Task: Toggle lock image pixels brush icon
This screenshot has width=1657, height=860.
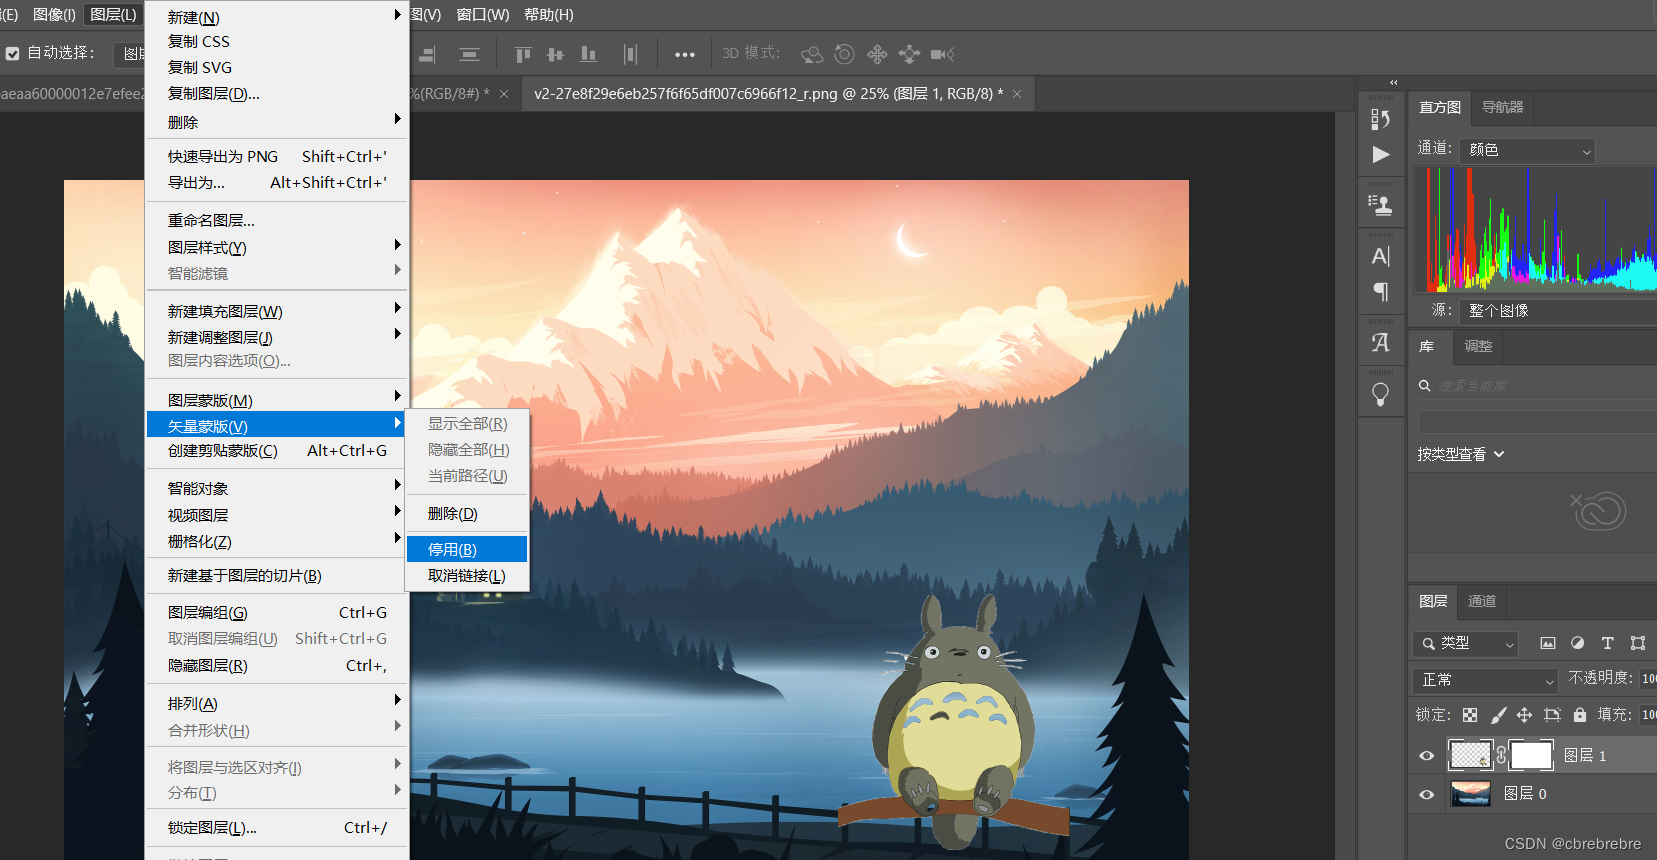Action: (1498, 715)
